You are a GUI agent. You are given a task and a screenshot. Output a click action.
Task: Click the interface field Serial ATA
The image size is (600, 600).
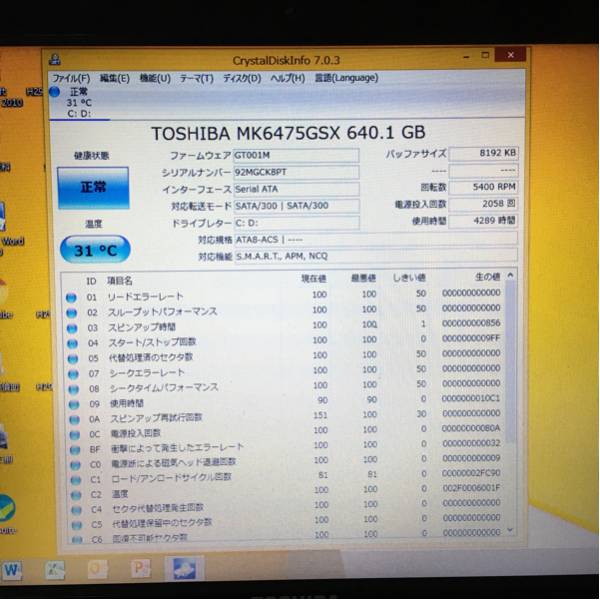[296, 189]
